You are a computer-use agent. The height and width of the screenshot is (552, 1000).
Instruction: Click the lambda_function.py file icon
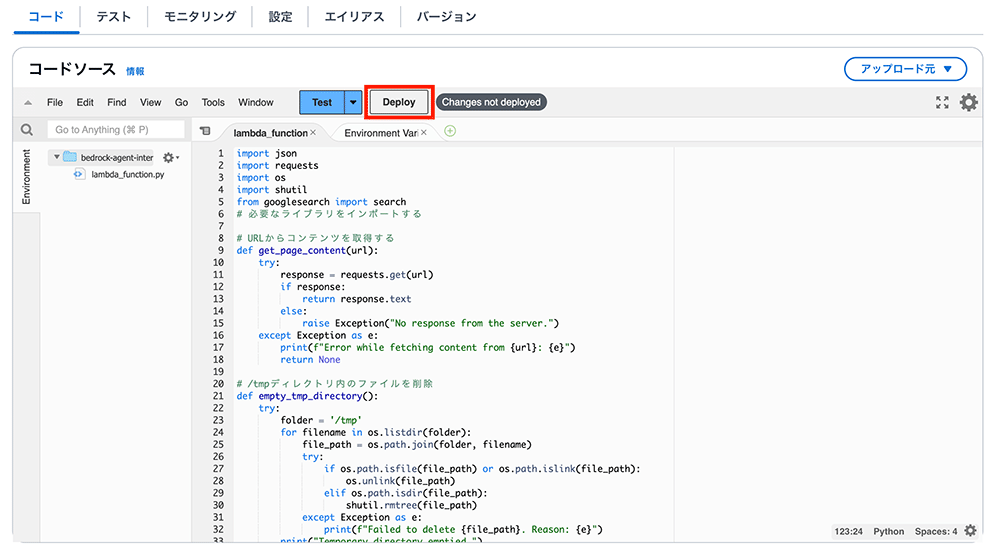pos(78,174)
